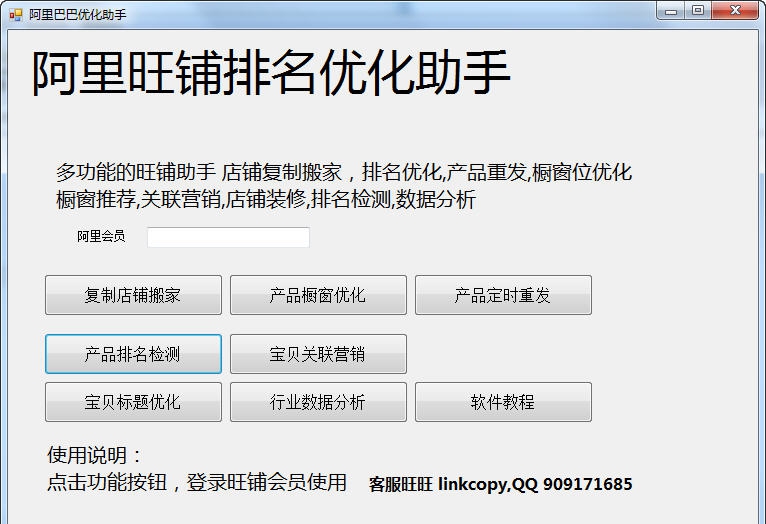Click the app icon in title bar
The height and width of the screenshot is (524, 766).
(x=16, y=15)
